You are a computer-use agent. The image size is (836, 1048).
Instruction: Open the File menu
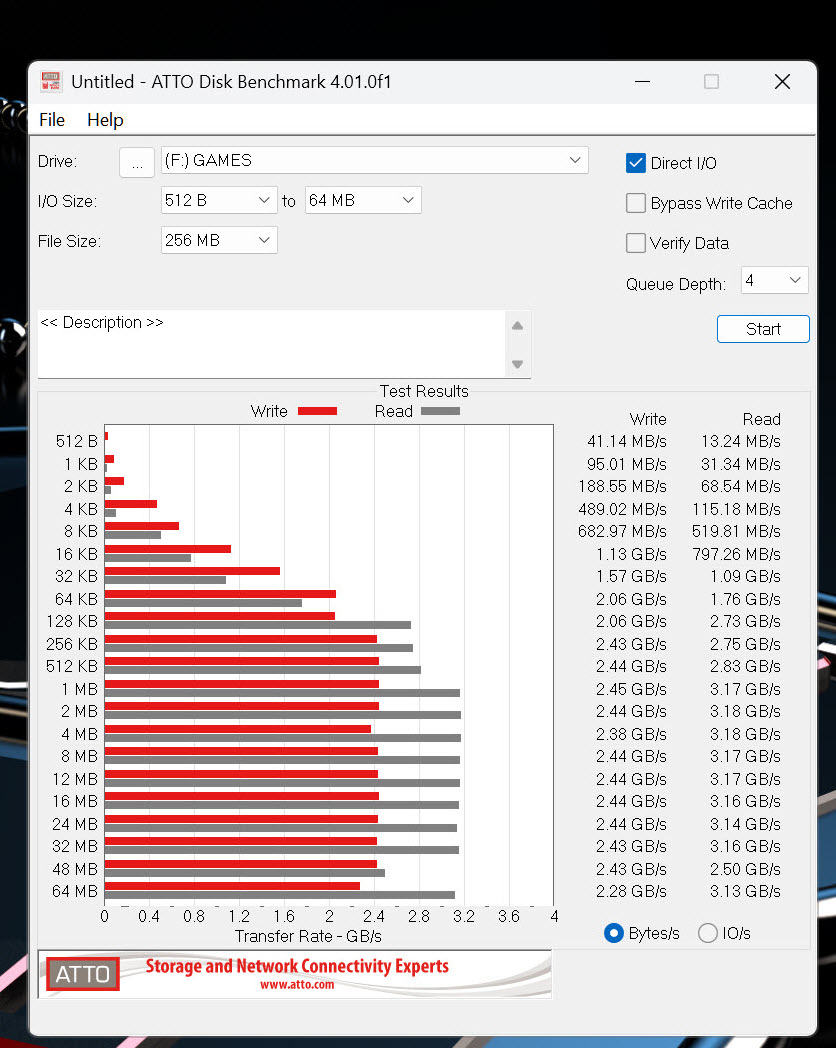pyautogui.click(x=52, y=120)
